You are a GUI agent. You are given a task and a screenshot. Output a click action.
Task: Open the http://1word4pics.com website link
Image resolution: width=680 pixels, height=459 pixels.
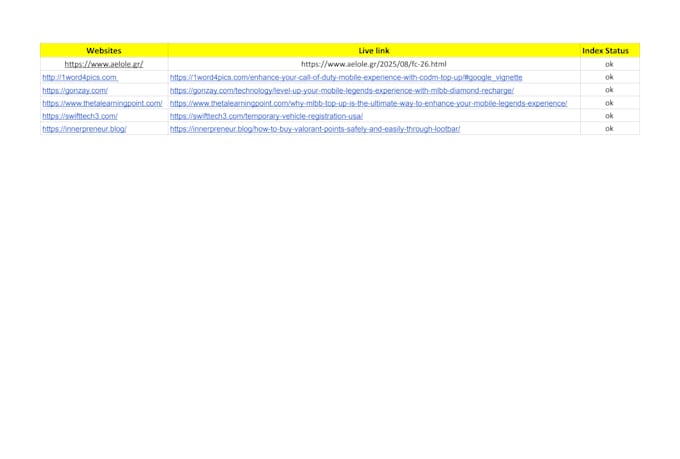[x=80, y=77]
